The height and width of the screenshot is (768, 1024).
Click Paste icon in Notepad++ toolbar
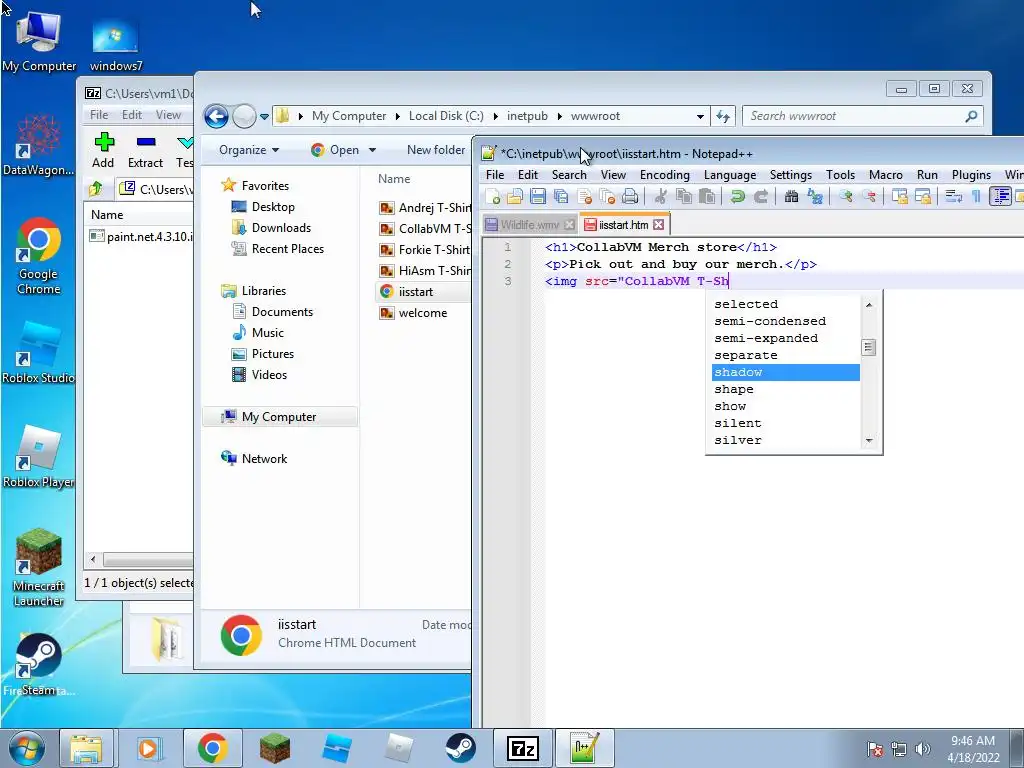coord(707,196)
